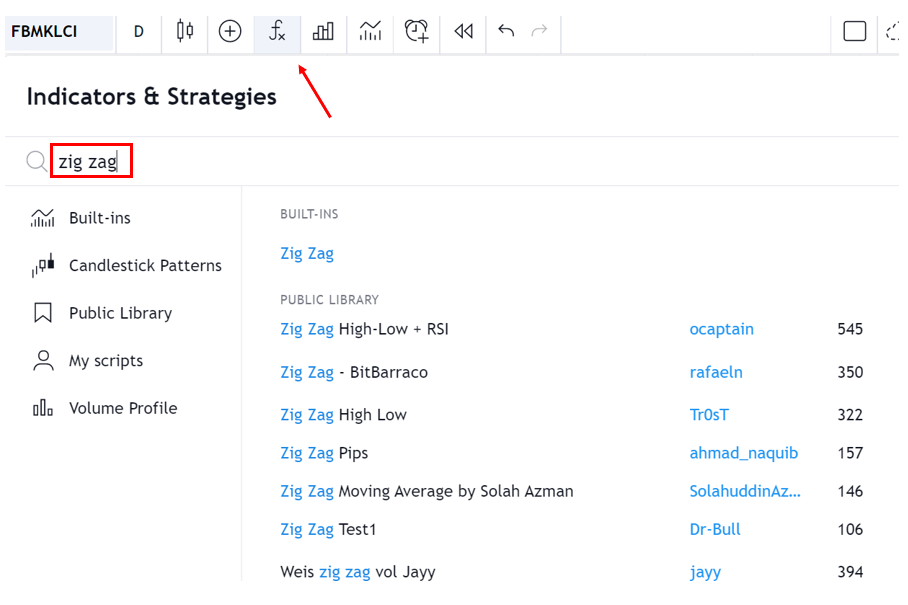Click the candlestick chart style icon
The height and width of the screenshot is (605, 908).
point(185,31)
